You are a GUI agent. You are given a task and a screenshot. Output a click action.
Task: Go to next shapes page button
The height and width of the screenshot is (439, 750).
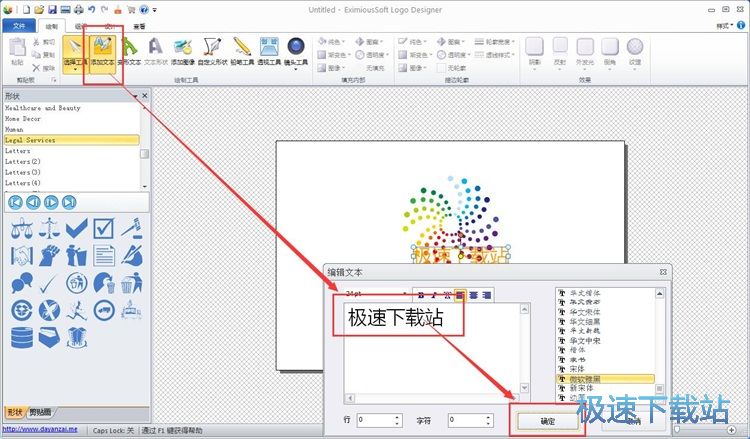click(51, 202)
